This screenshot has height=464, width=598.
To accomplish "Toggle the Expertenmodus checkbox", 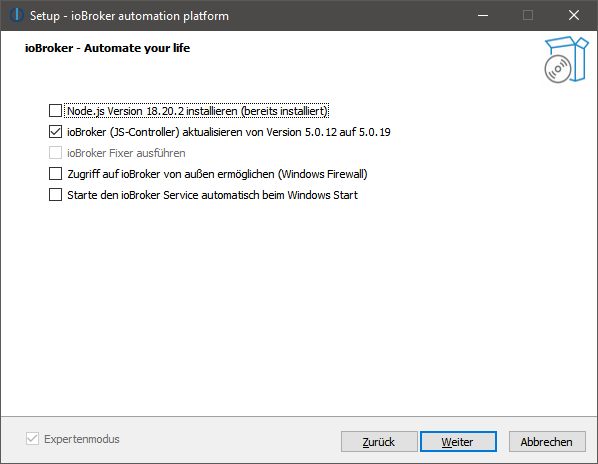I will (x=32, y=439).
